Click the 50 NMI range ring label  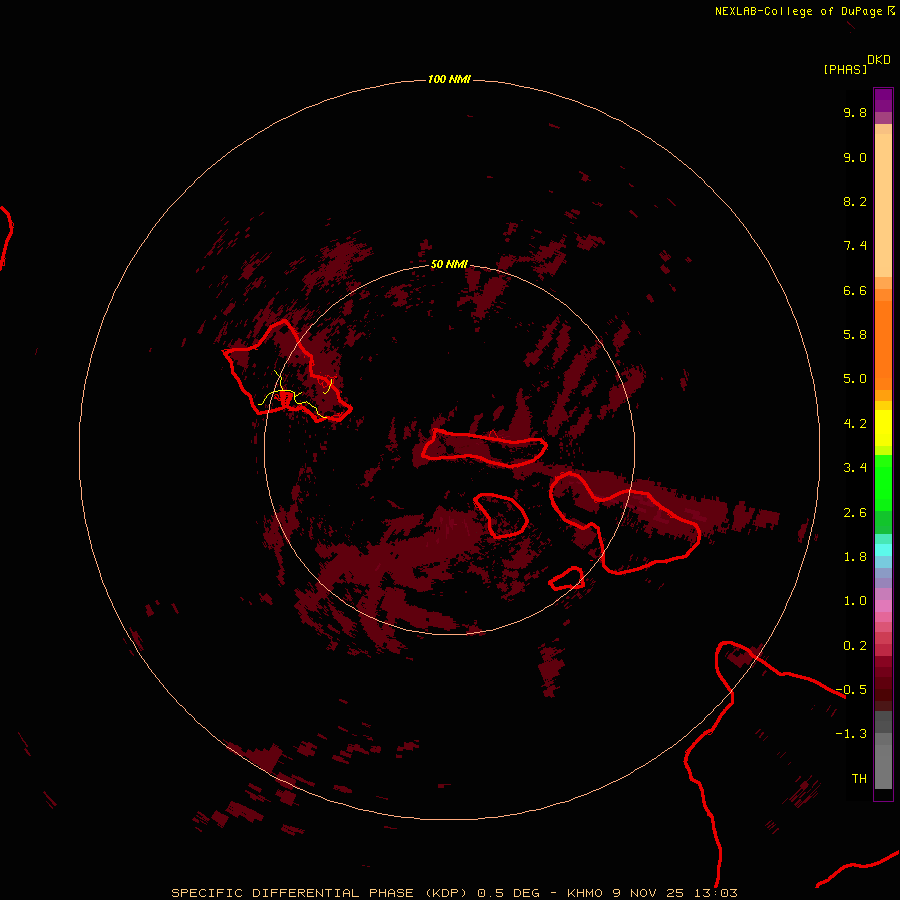click(449, 264)
